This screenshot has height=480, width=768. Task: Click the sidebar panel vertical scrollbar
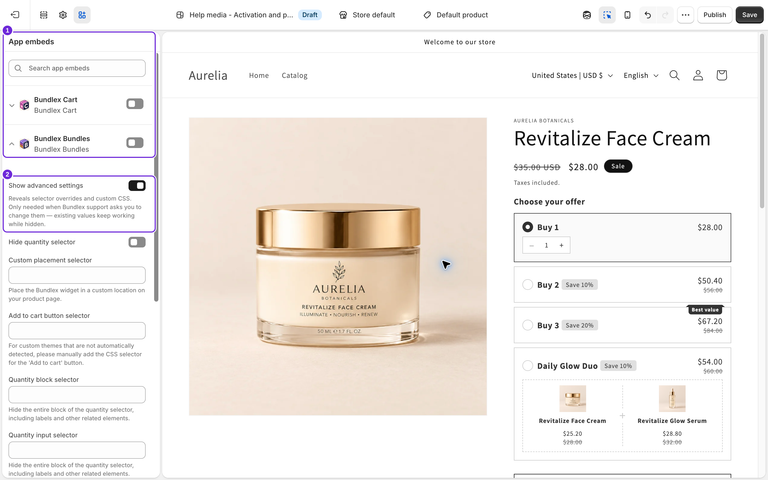pyautogui.click(x=156, y=176)
